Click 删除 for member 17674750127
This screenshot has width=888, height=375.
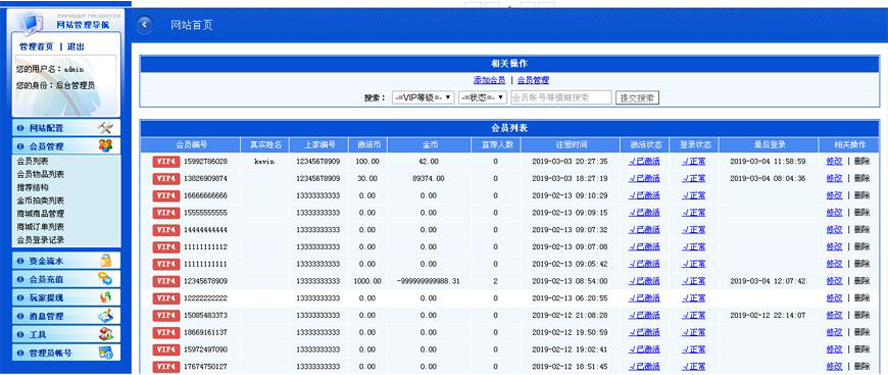coord(862,367)
